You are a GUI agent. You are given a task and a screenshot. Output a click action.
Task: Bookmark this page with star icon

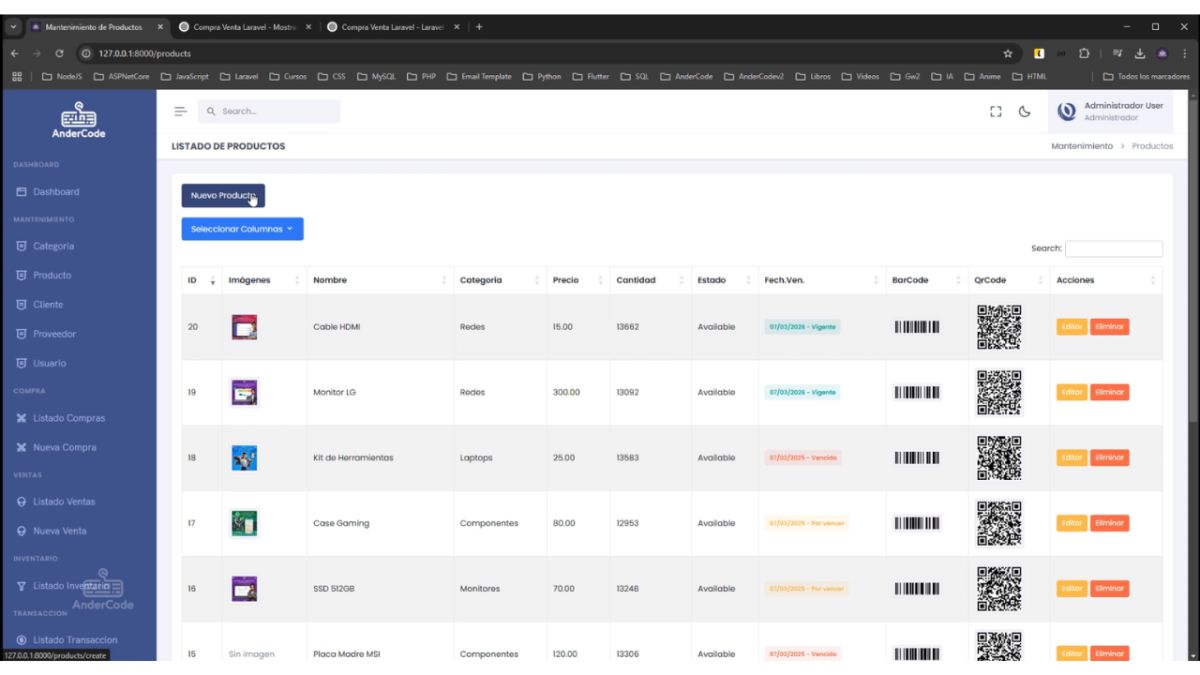[x=1008, y=53]
